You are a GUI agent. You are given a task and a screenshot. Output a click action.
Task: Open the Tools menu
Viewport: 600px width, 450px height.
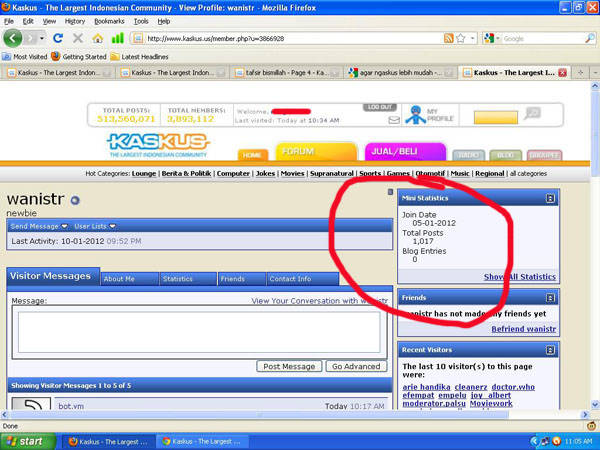141,21
